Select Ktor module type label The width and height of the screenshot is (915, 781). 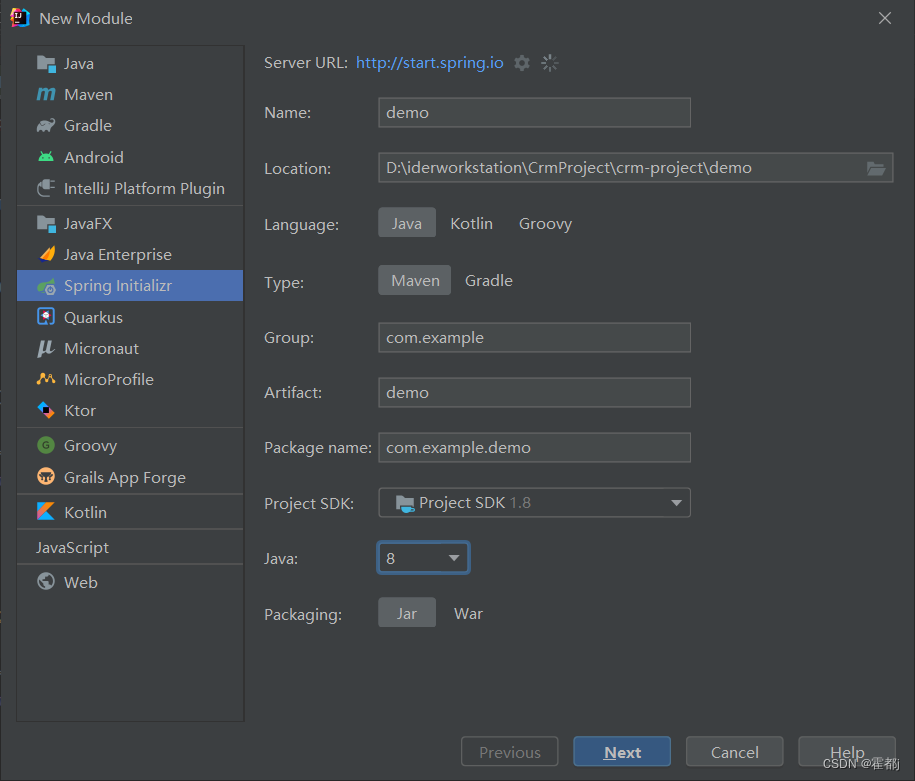[80, 411]
